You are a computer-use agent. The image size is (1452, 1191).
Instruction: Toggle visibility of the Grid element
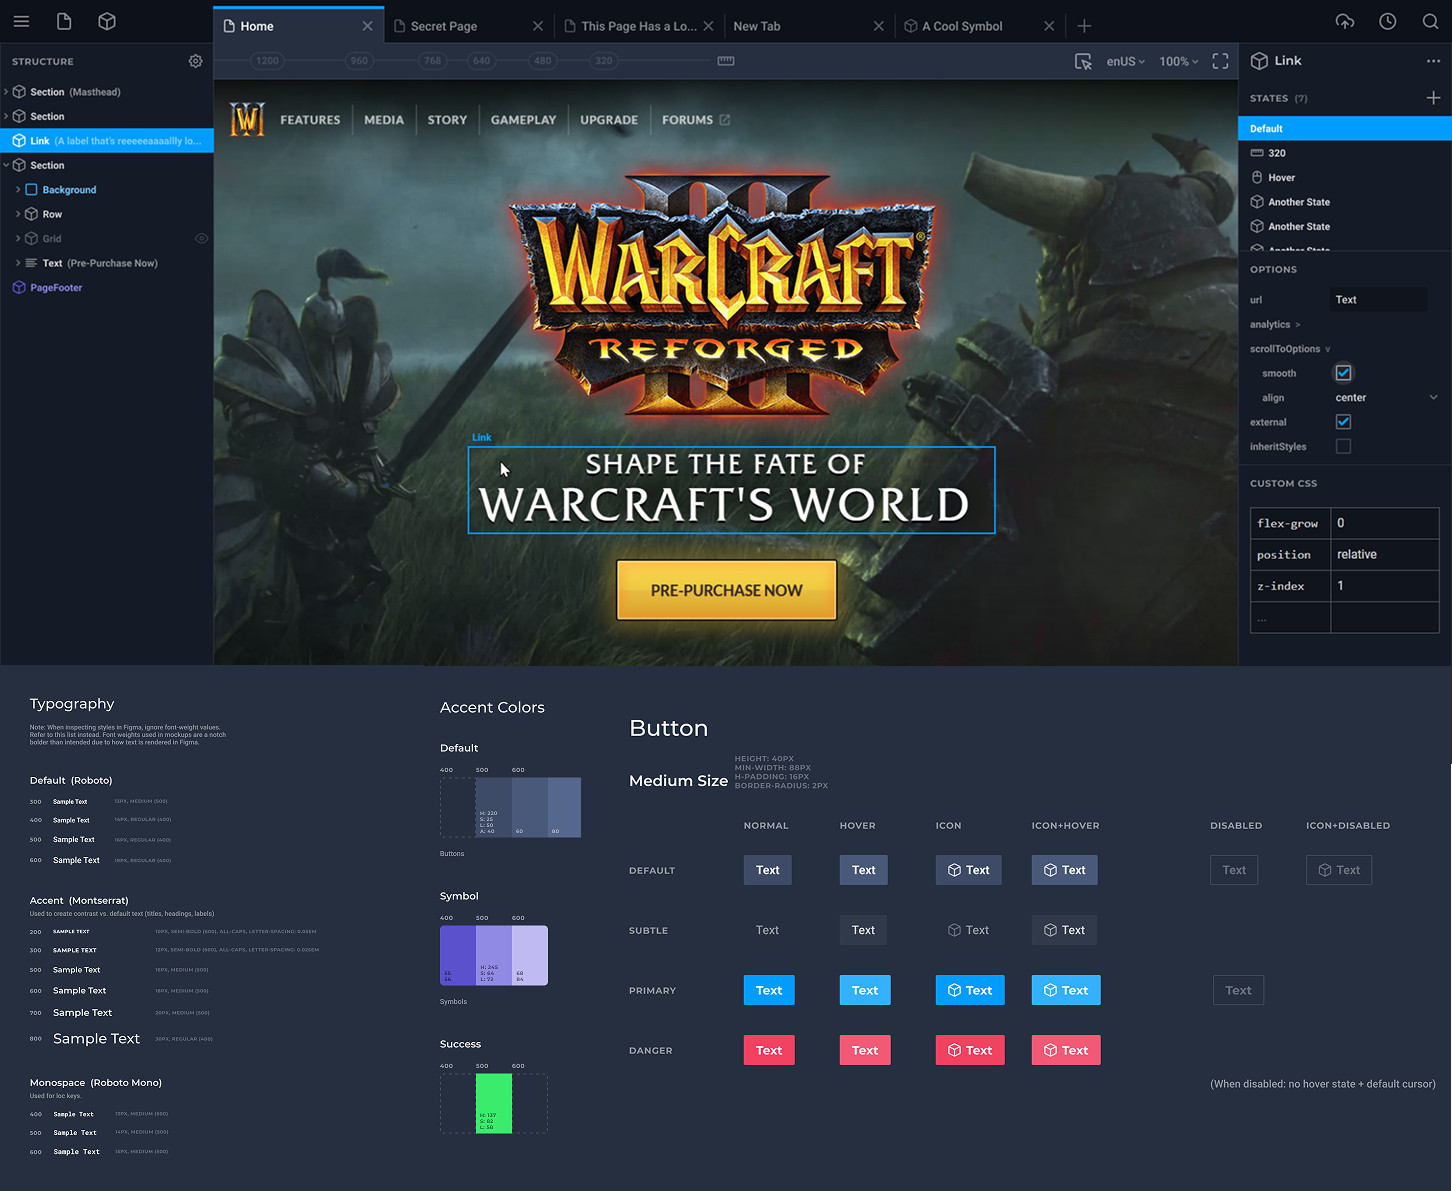(x=201, y=238)
